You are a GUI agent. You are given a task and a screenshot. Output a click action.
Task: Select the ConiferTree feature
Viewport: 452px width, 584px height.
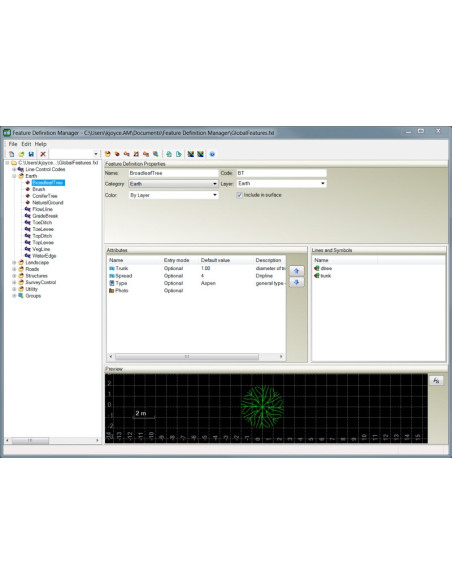point(45,196)
